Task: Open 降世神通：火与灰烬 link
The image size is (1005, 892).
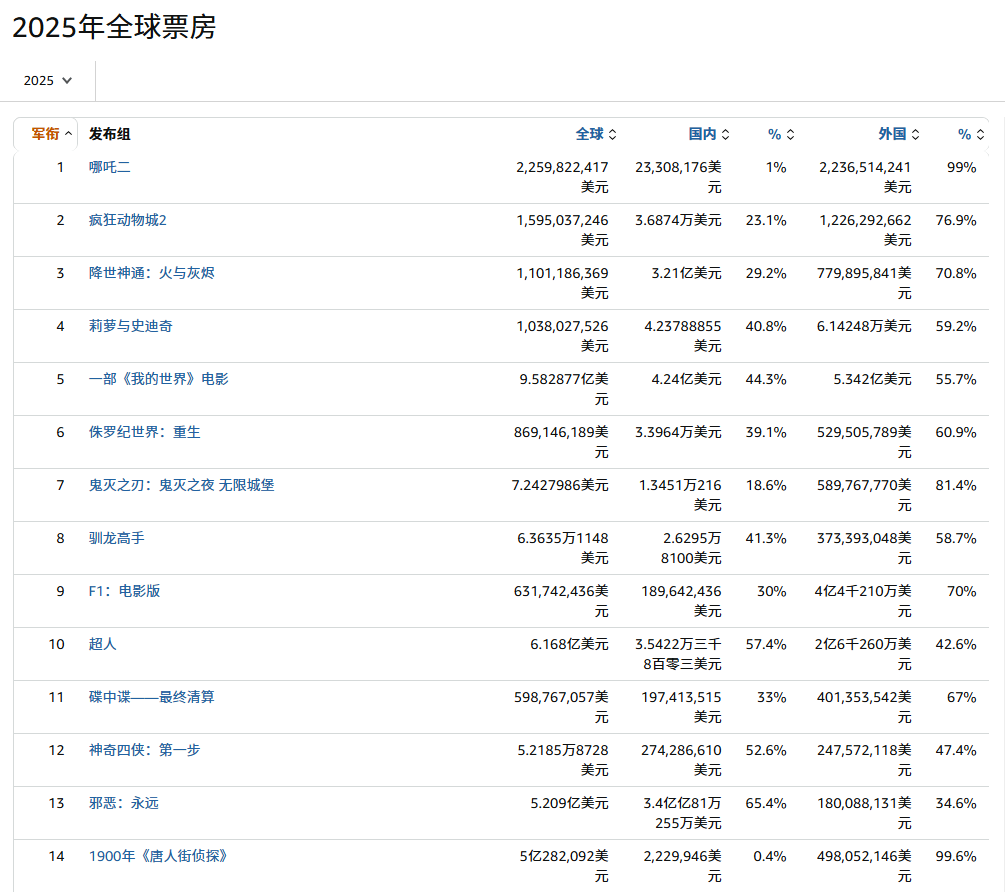Action: pyautogui.click(x=152, y=273)
